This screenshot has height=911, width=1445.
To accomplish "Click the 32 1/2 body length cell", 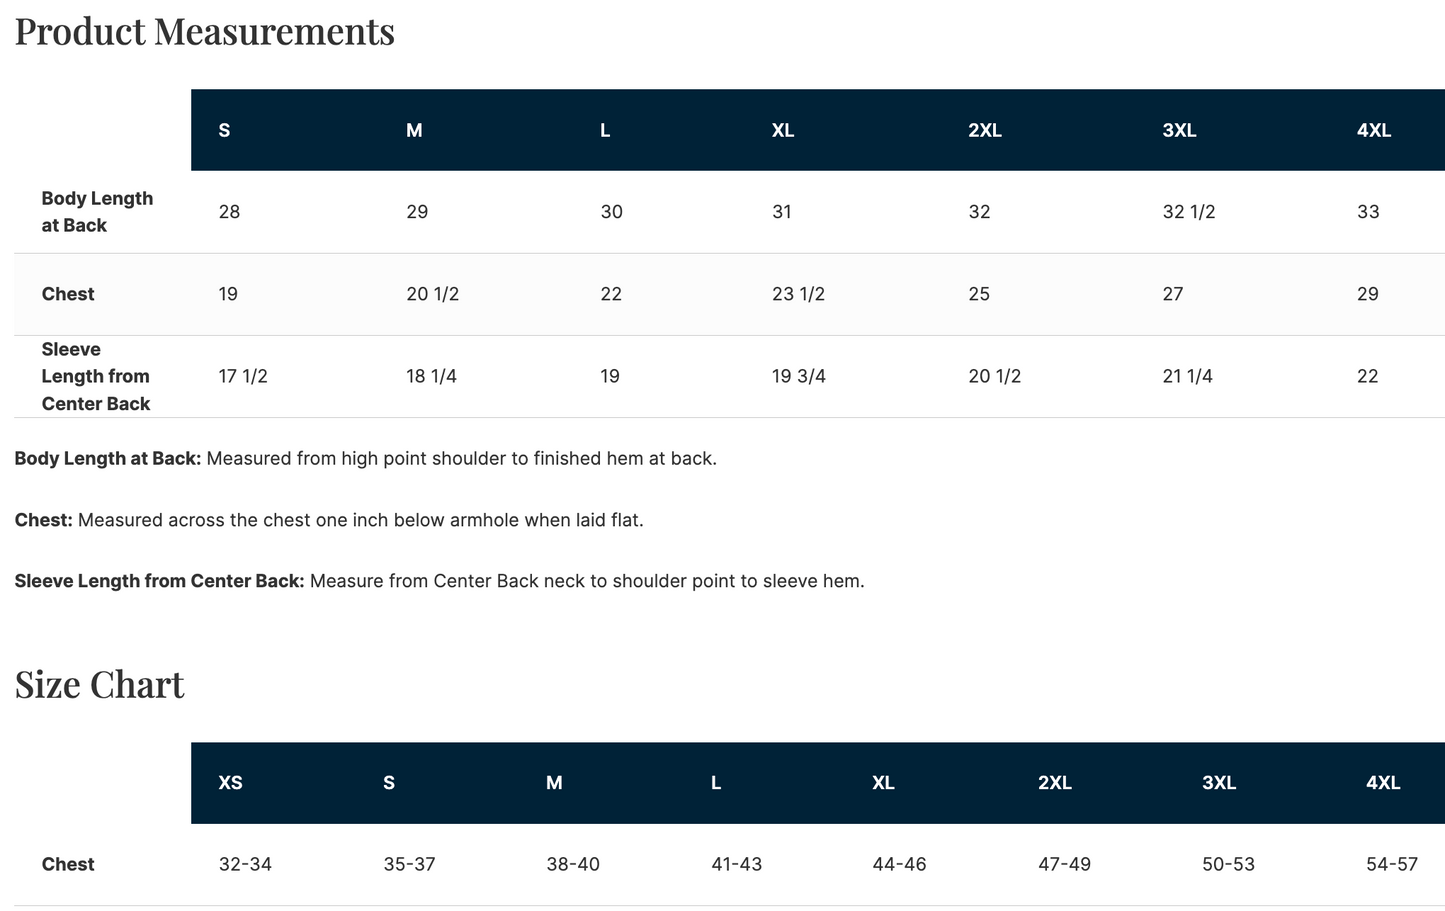I will click(x=1189, y=212).
